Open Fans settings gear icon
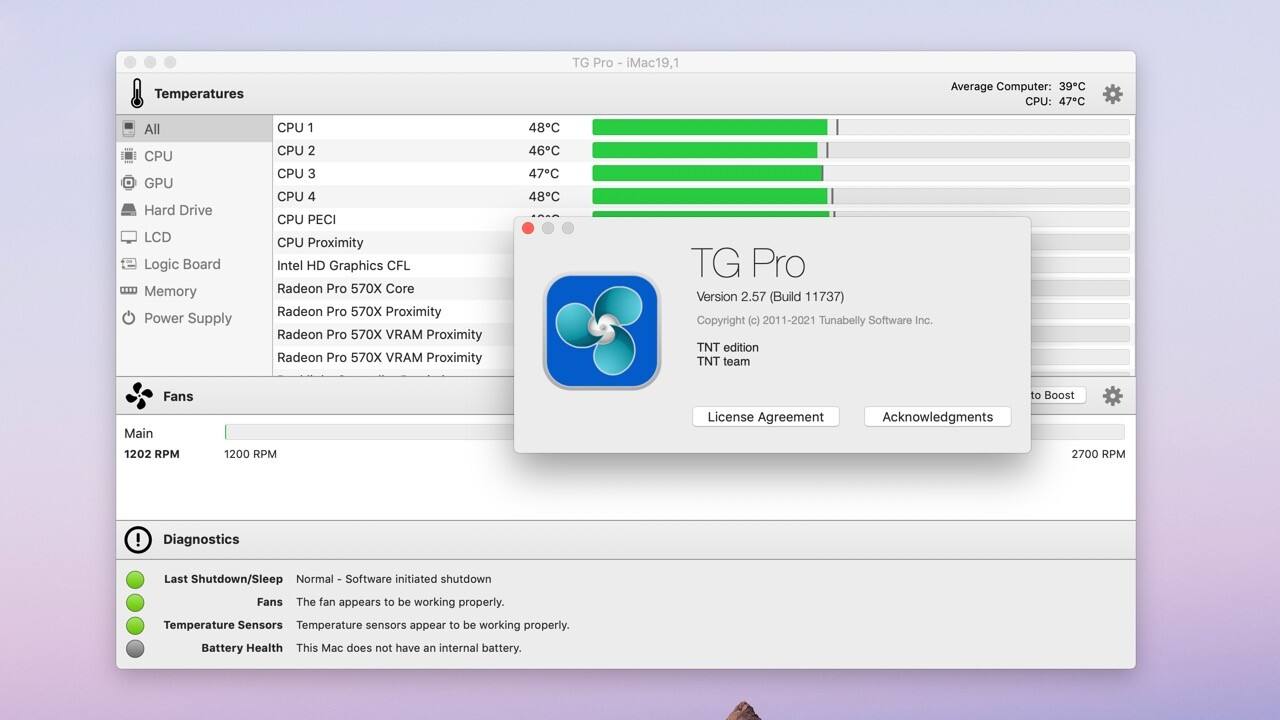The width and height of the screenshot is (1280, 720). pos(1112,396)
